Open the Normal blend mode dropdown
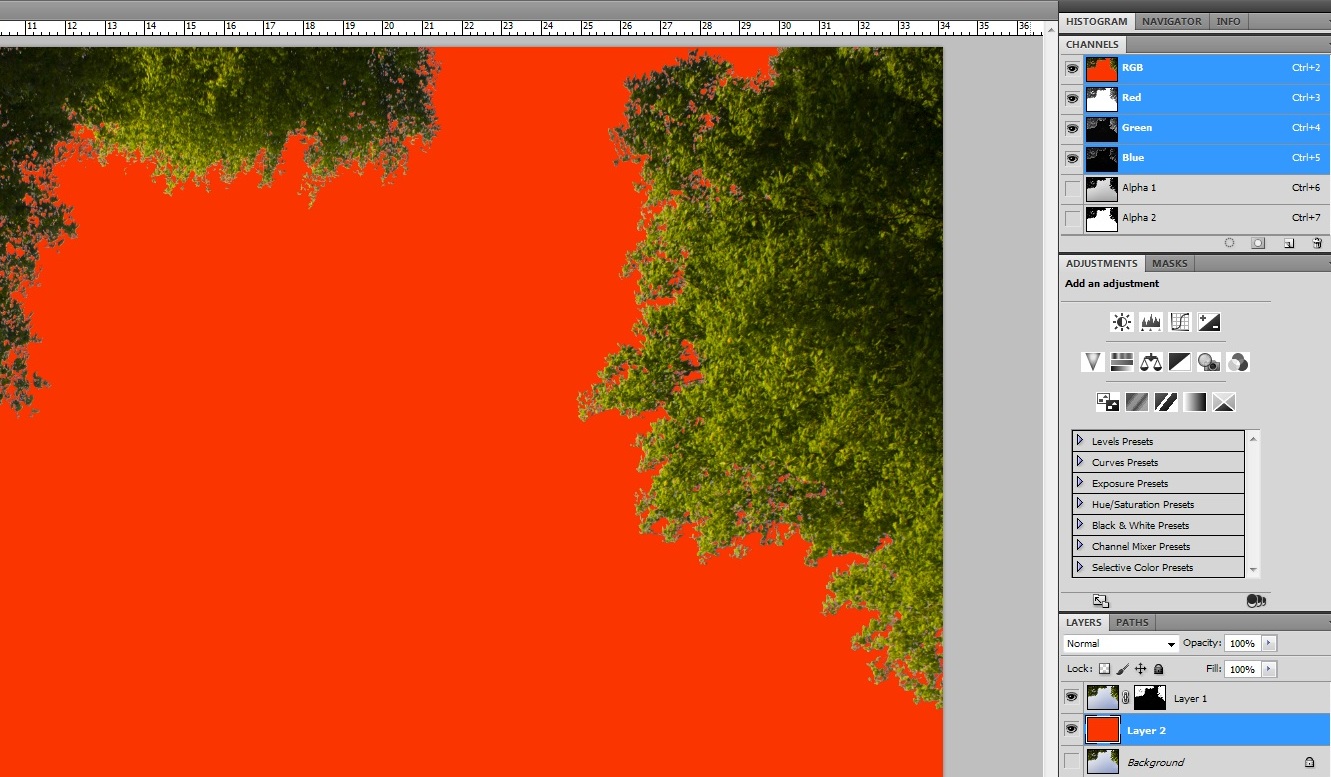This screenshot has width=1331, height=777. pyautogui.click(x=1121, y=644)
